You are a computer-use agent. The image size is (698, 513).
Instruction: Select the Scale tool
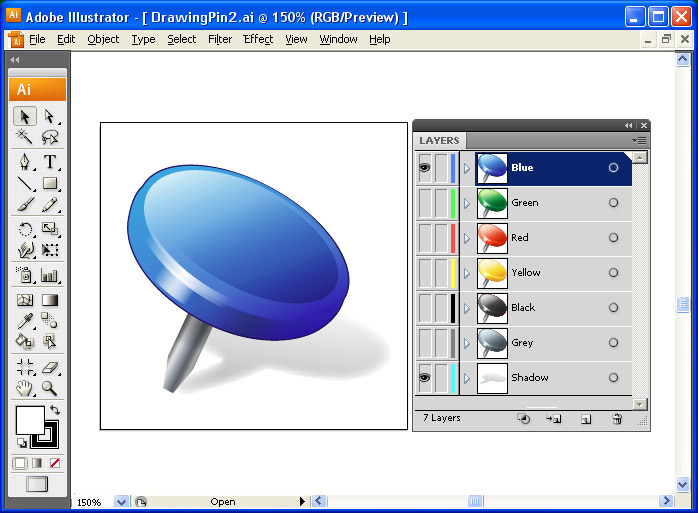pos(49,229)
